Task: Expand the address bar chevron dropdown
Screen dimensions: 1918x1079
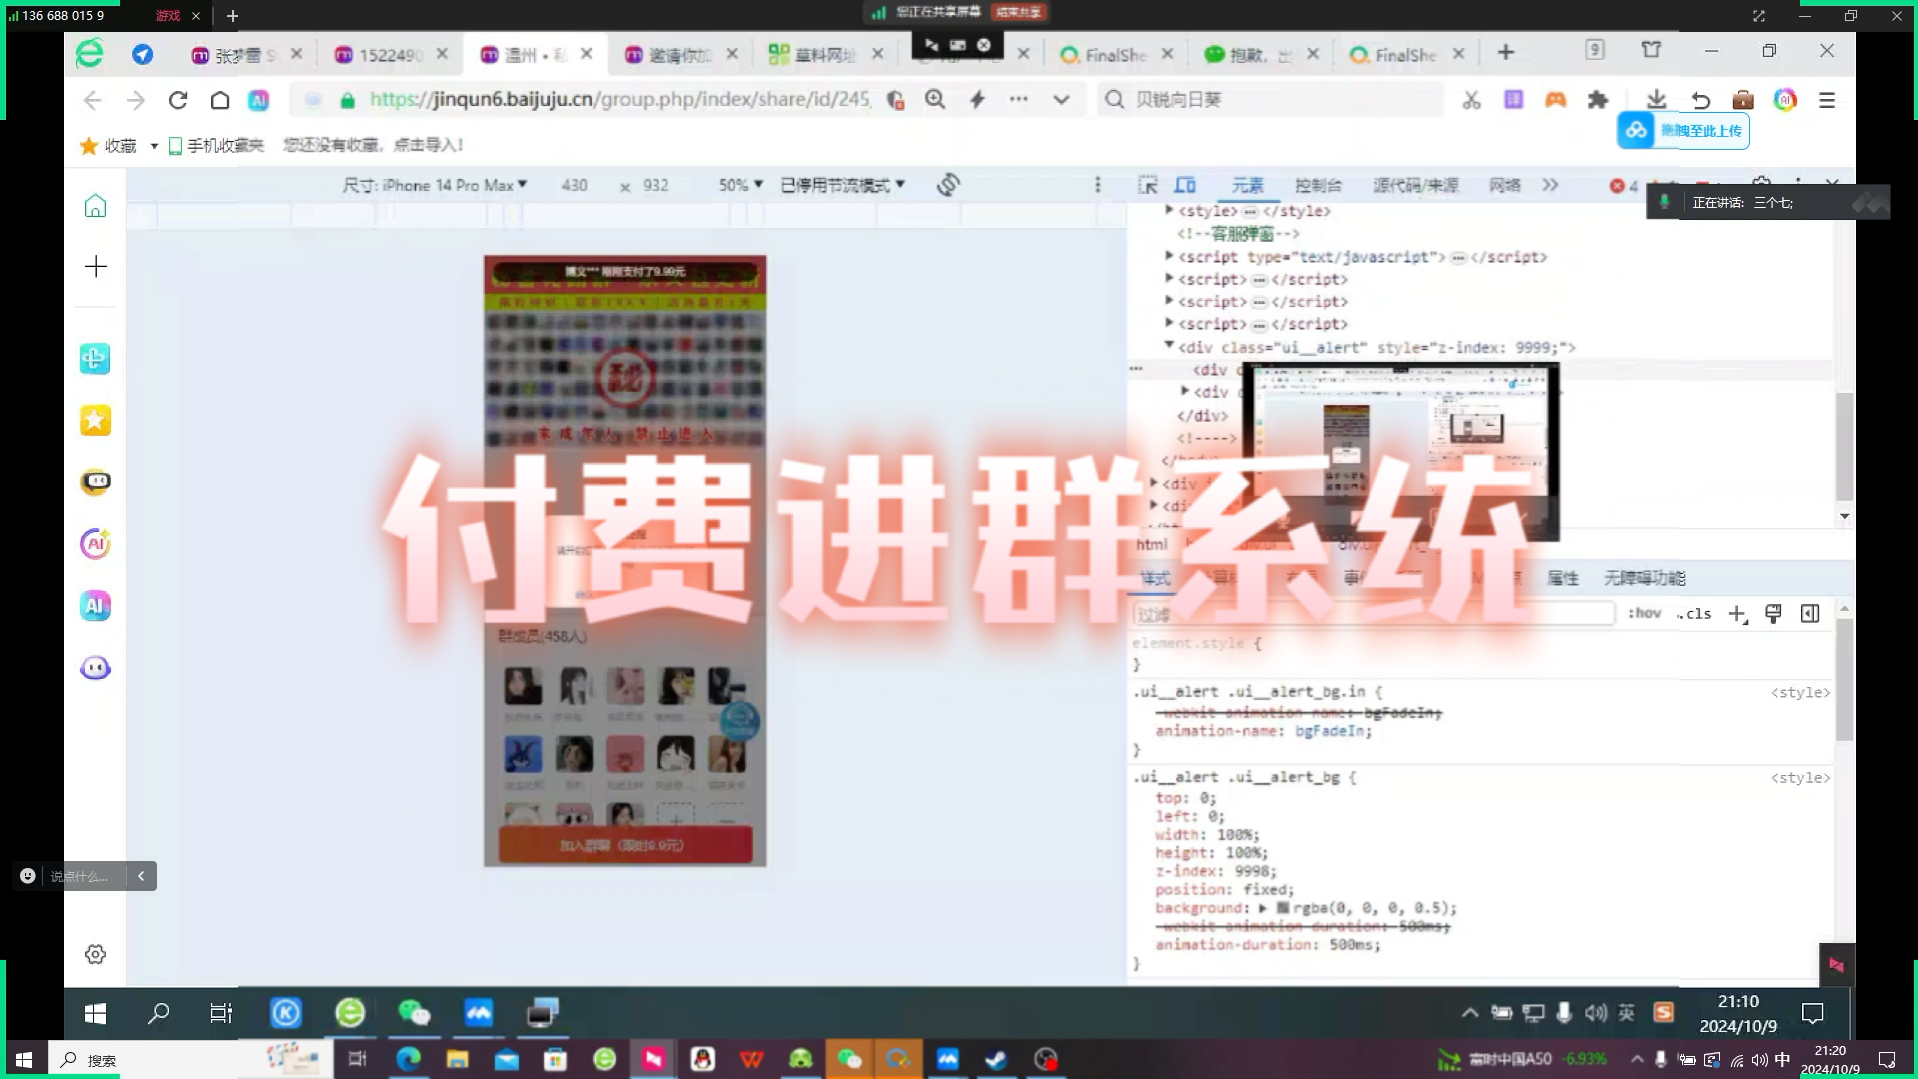Action: pyautogui.click(x=1061, y=99)
